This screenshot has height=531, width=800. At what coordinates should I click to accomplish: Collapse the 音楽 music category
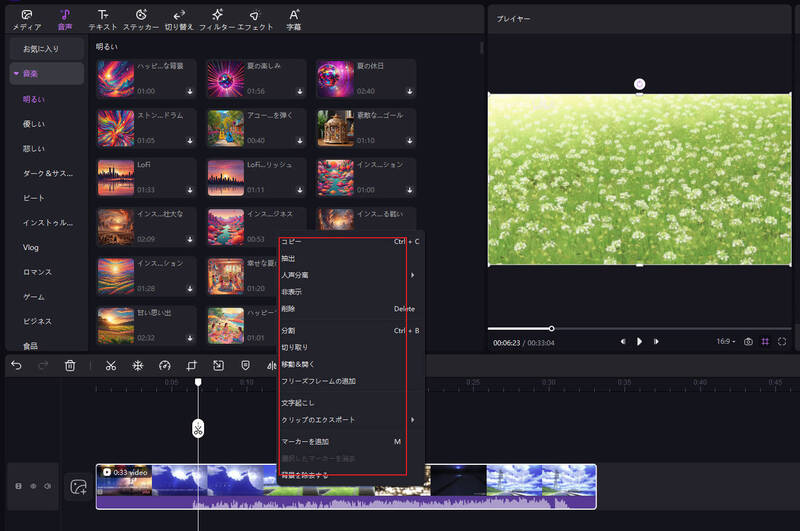pyautogui.click(x=16, y=74)
